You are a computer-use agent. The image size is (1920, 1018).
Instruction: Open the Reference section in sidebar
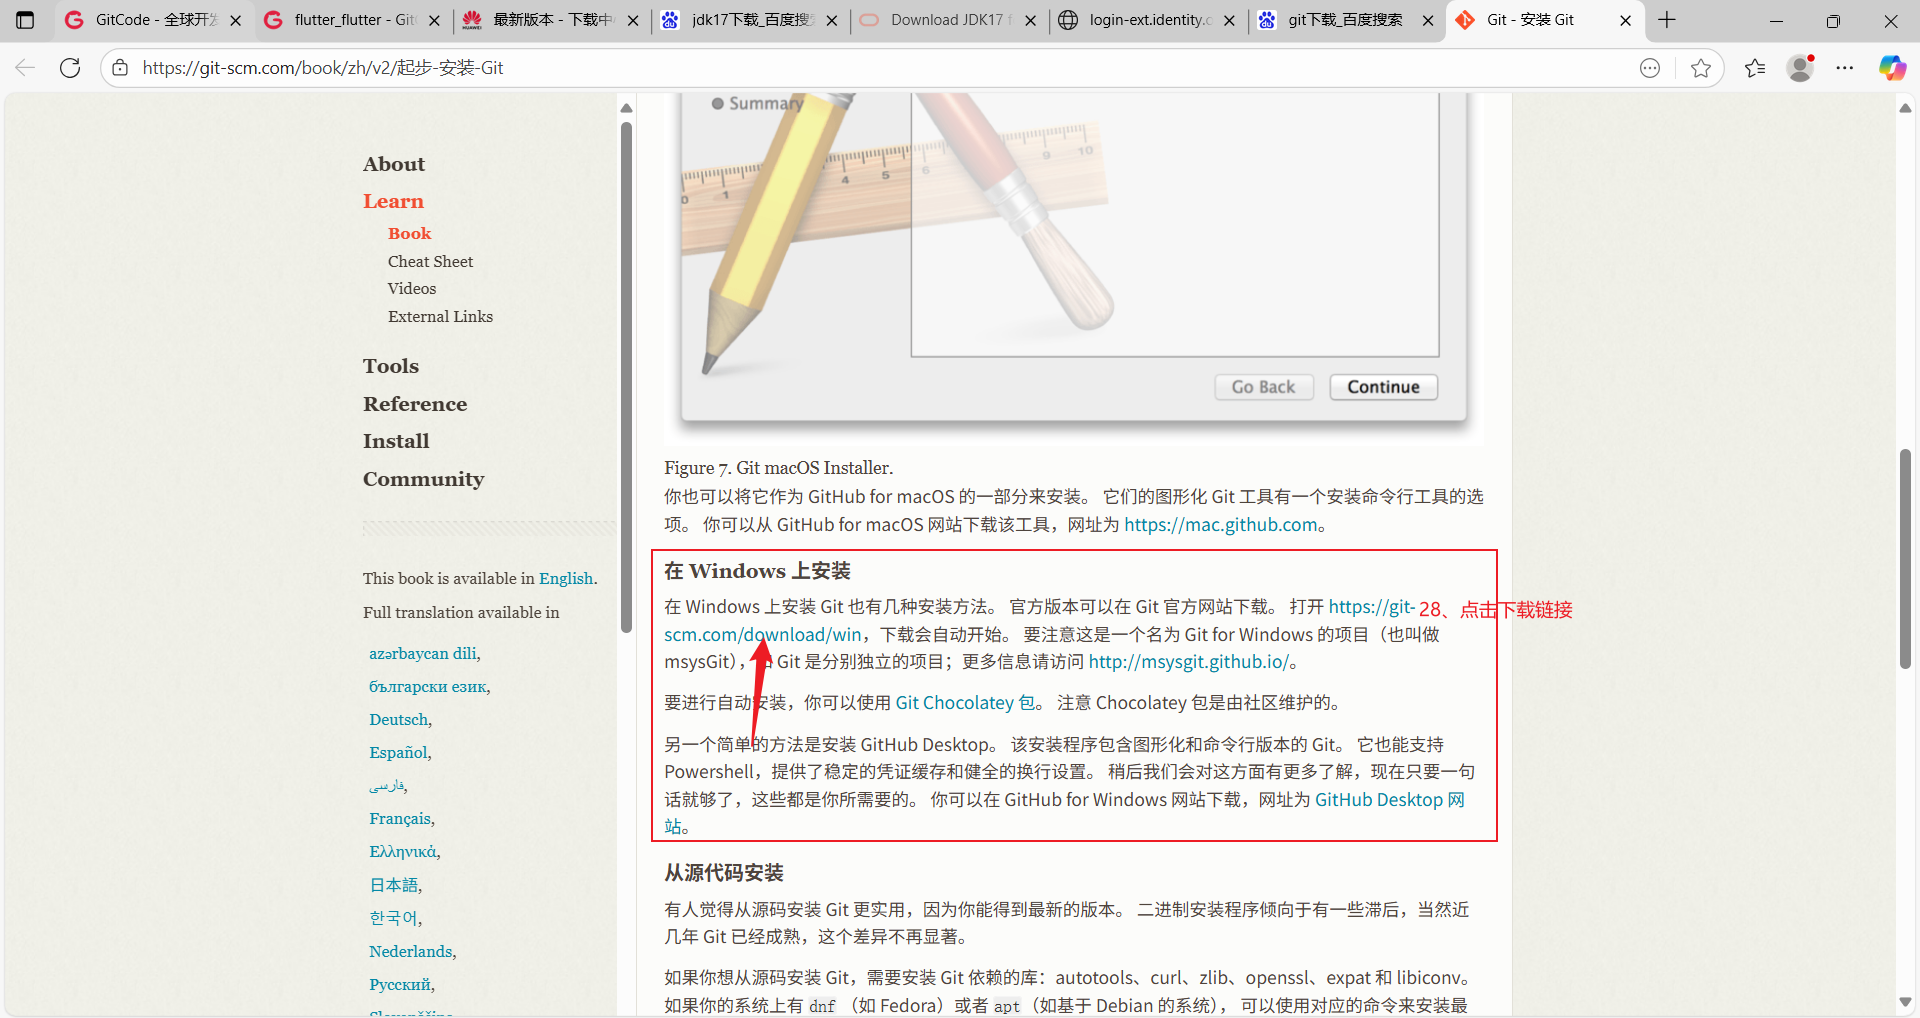coord(415,404)
